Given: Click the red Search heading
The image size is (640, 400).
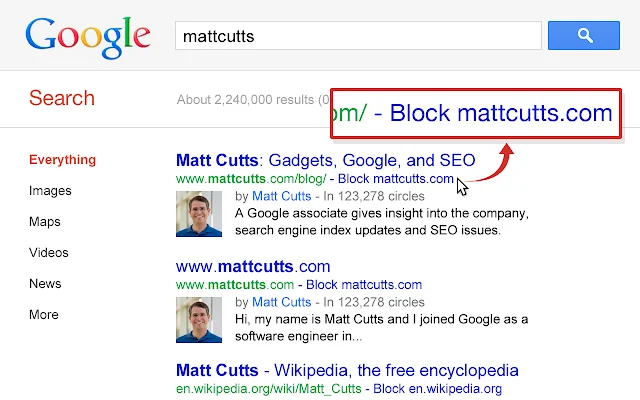Looking at the screenshot, I should [62, 98].
